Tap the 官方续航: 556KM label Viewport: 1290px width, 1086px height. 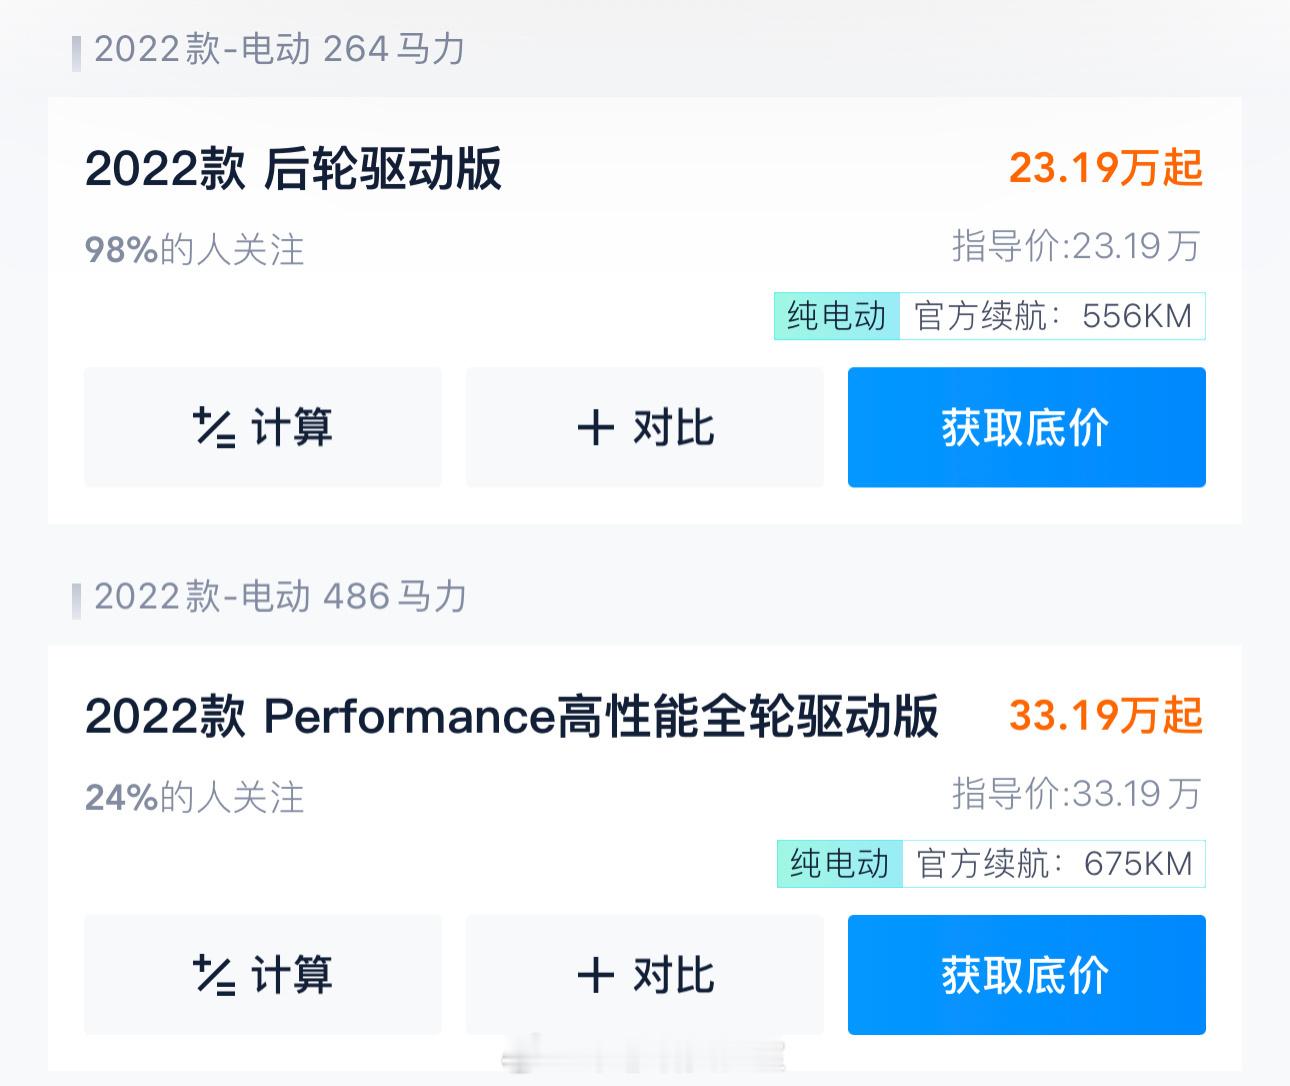(x=1053, y=316)
